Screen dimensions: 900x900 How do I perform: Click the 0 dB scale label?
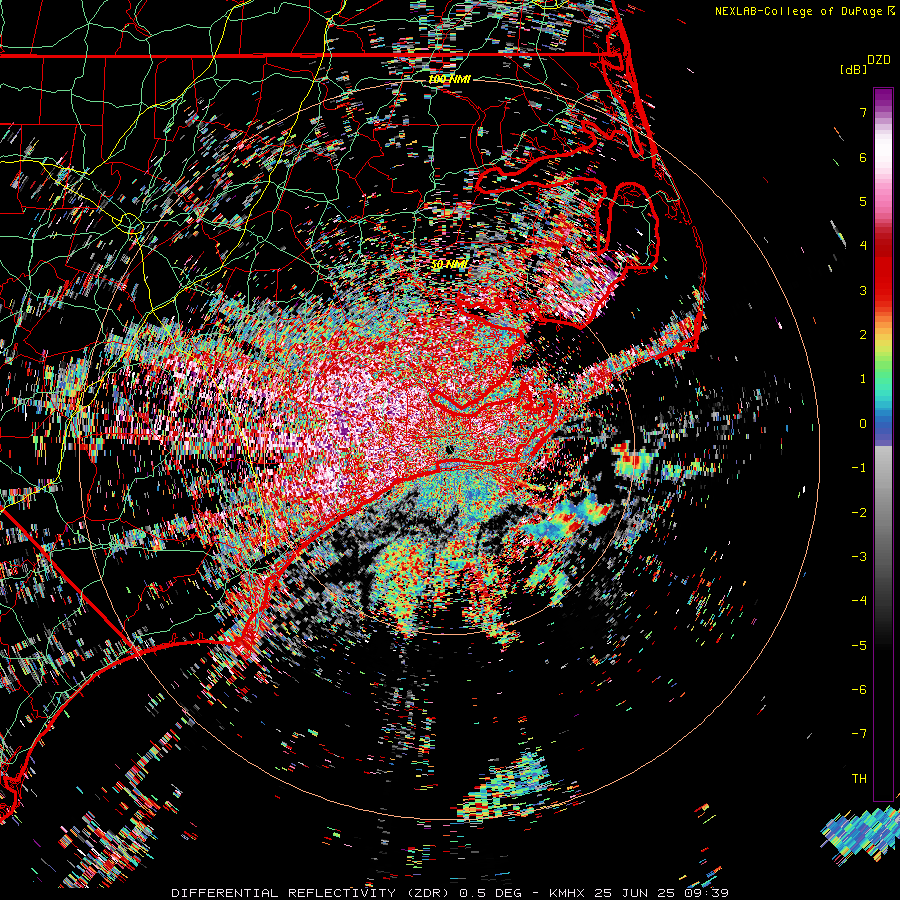tap(863, 424)
